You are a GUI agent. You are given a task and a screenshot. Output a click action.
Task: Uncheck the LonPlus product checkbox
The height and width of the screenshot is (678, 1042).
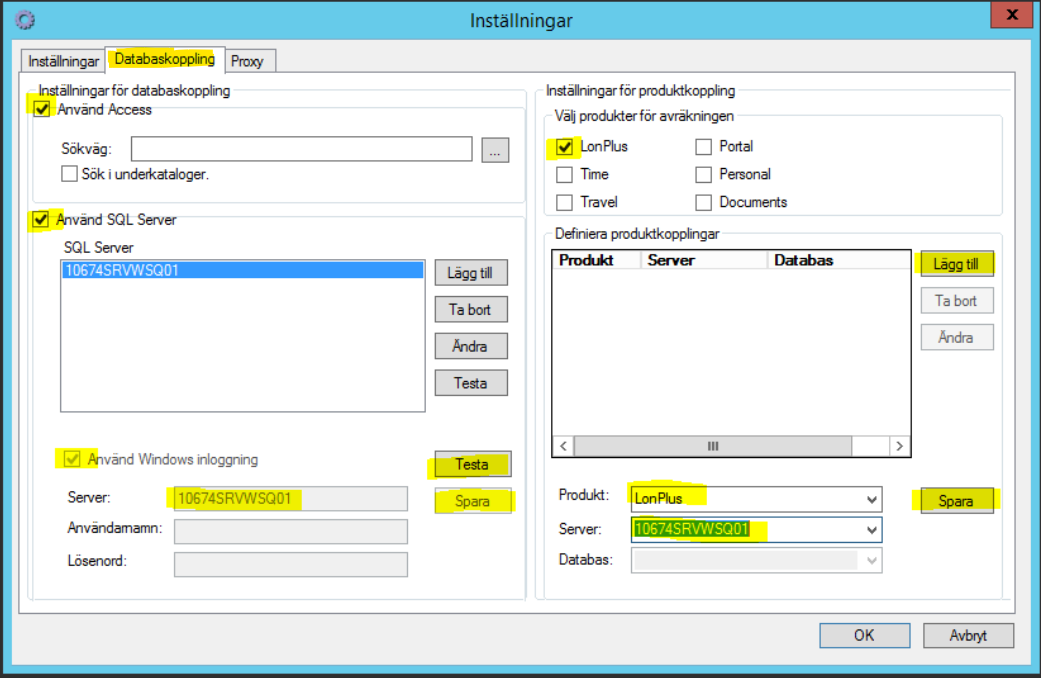pyautogui.click(x=564, y=147)
